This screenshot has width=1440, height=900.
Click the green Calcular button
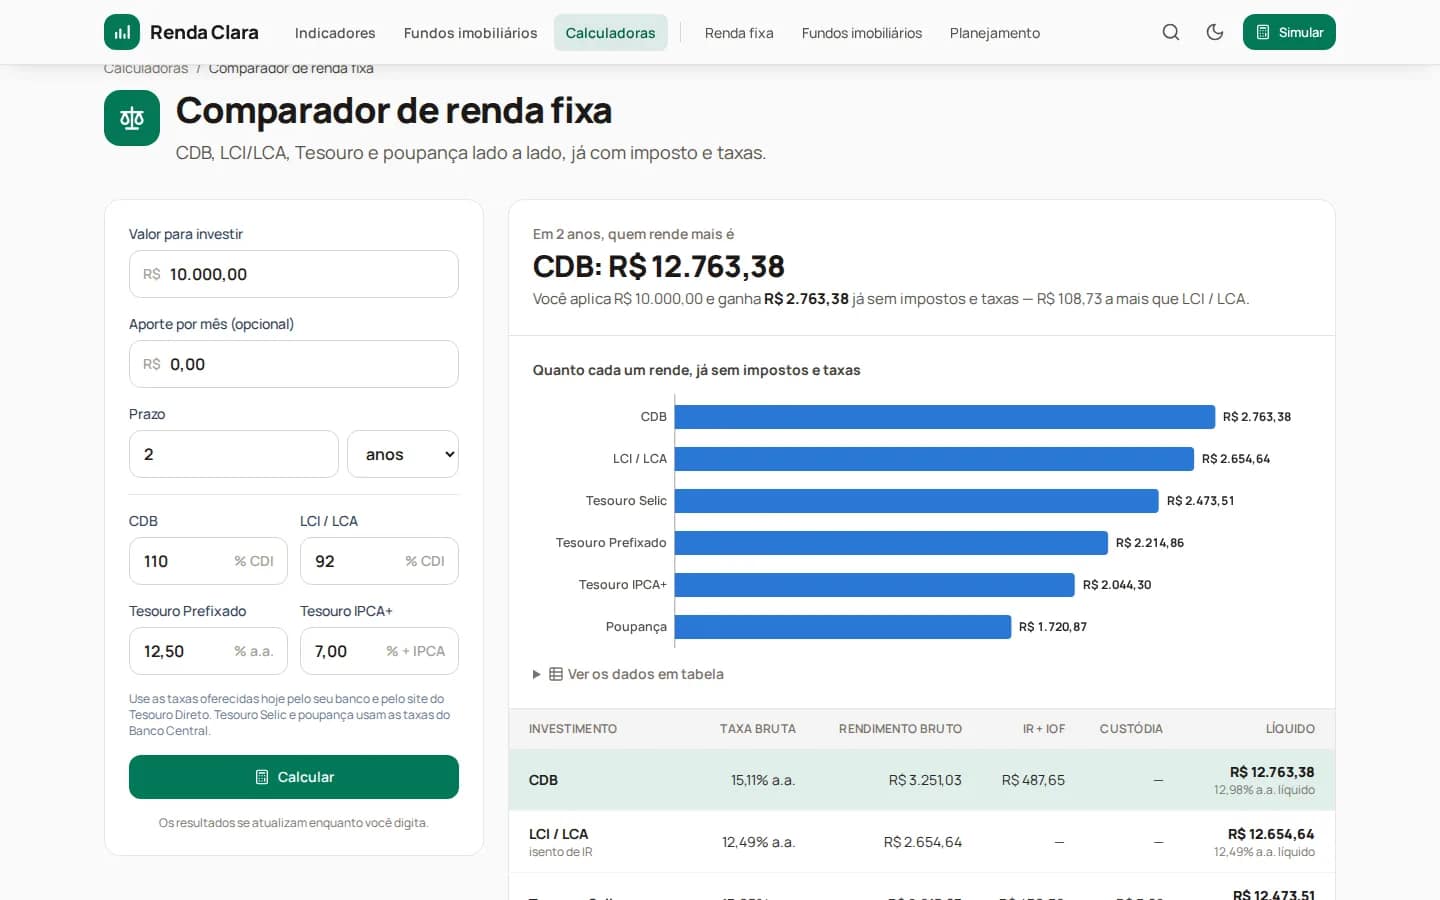(294, 777)
